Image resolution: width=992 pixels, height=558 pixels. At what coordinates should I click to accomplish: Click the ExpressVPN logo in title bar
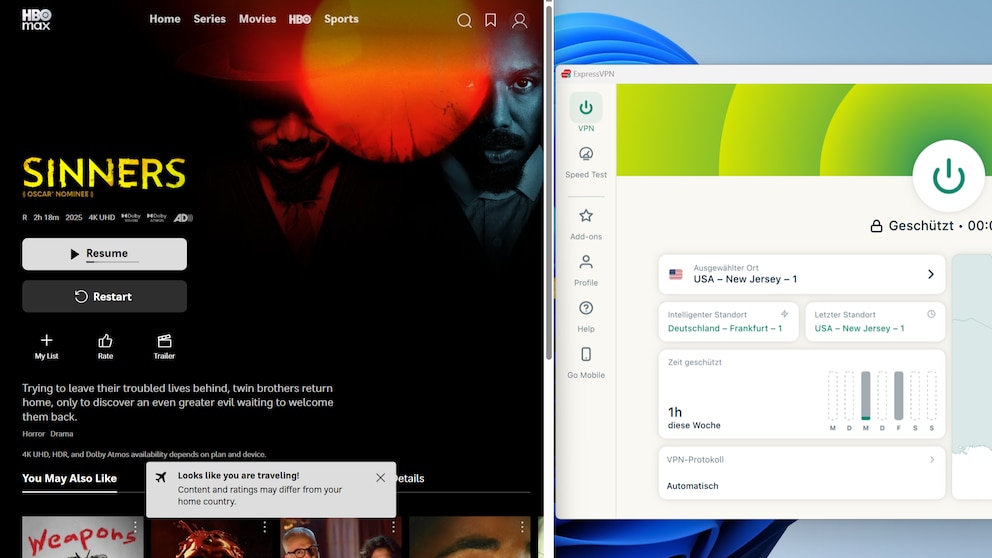[x=566, y=74]
